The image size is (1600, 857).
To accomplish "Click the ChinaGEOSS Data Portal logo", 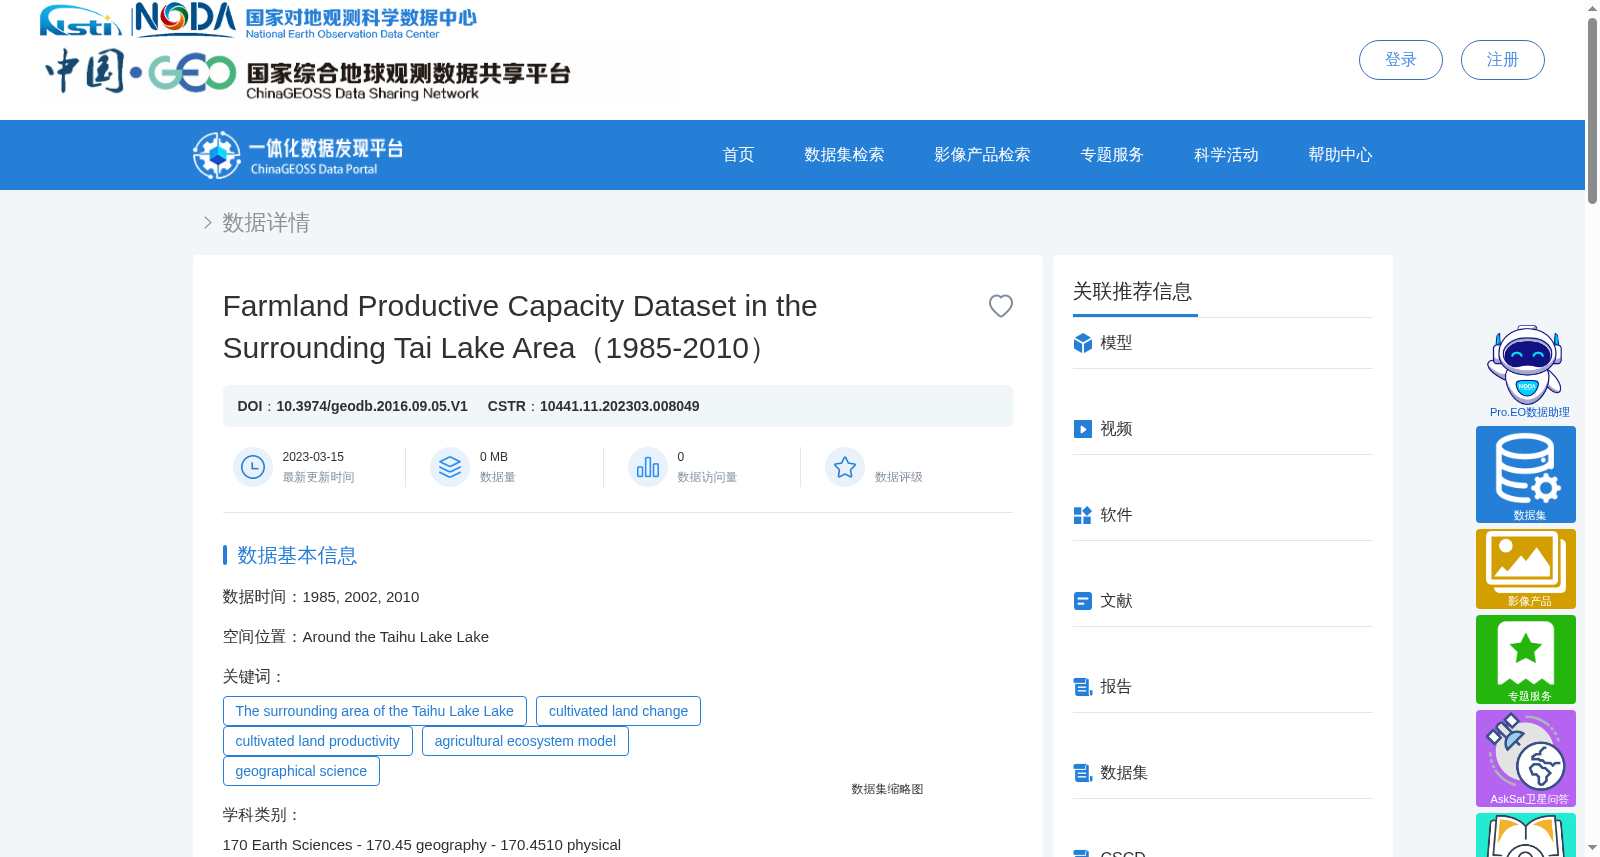I will (x=298, y=155).
